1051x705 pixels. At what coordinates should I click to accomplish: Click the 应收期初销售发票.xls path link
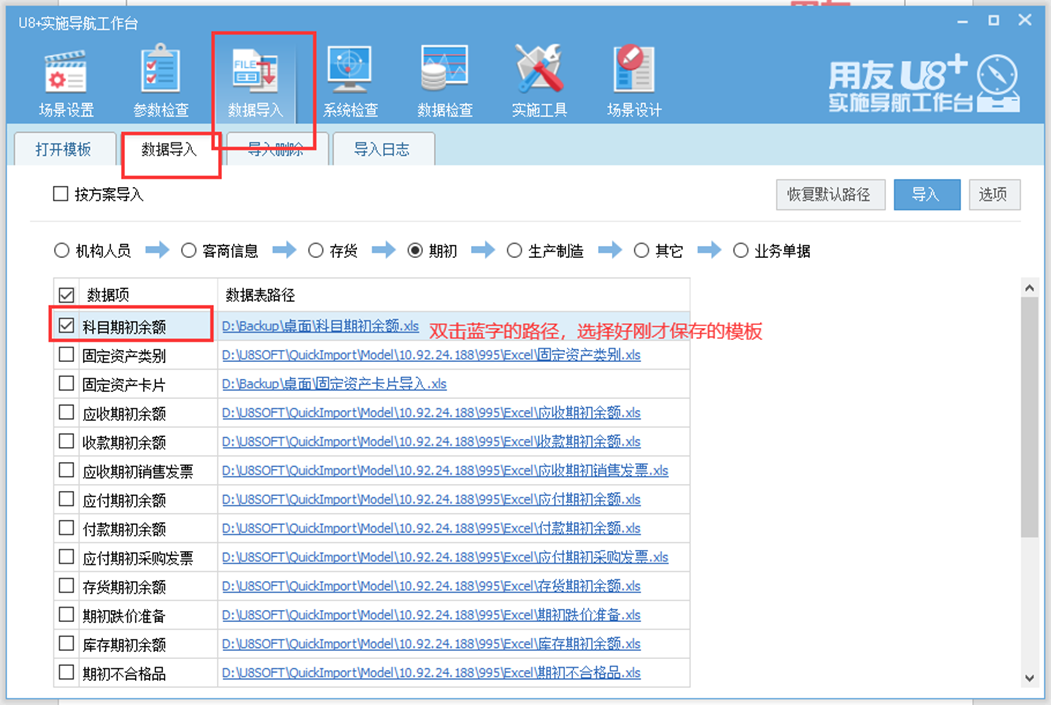tap(445, 470)
